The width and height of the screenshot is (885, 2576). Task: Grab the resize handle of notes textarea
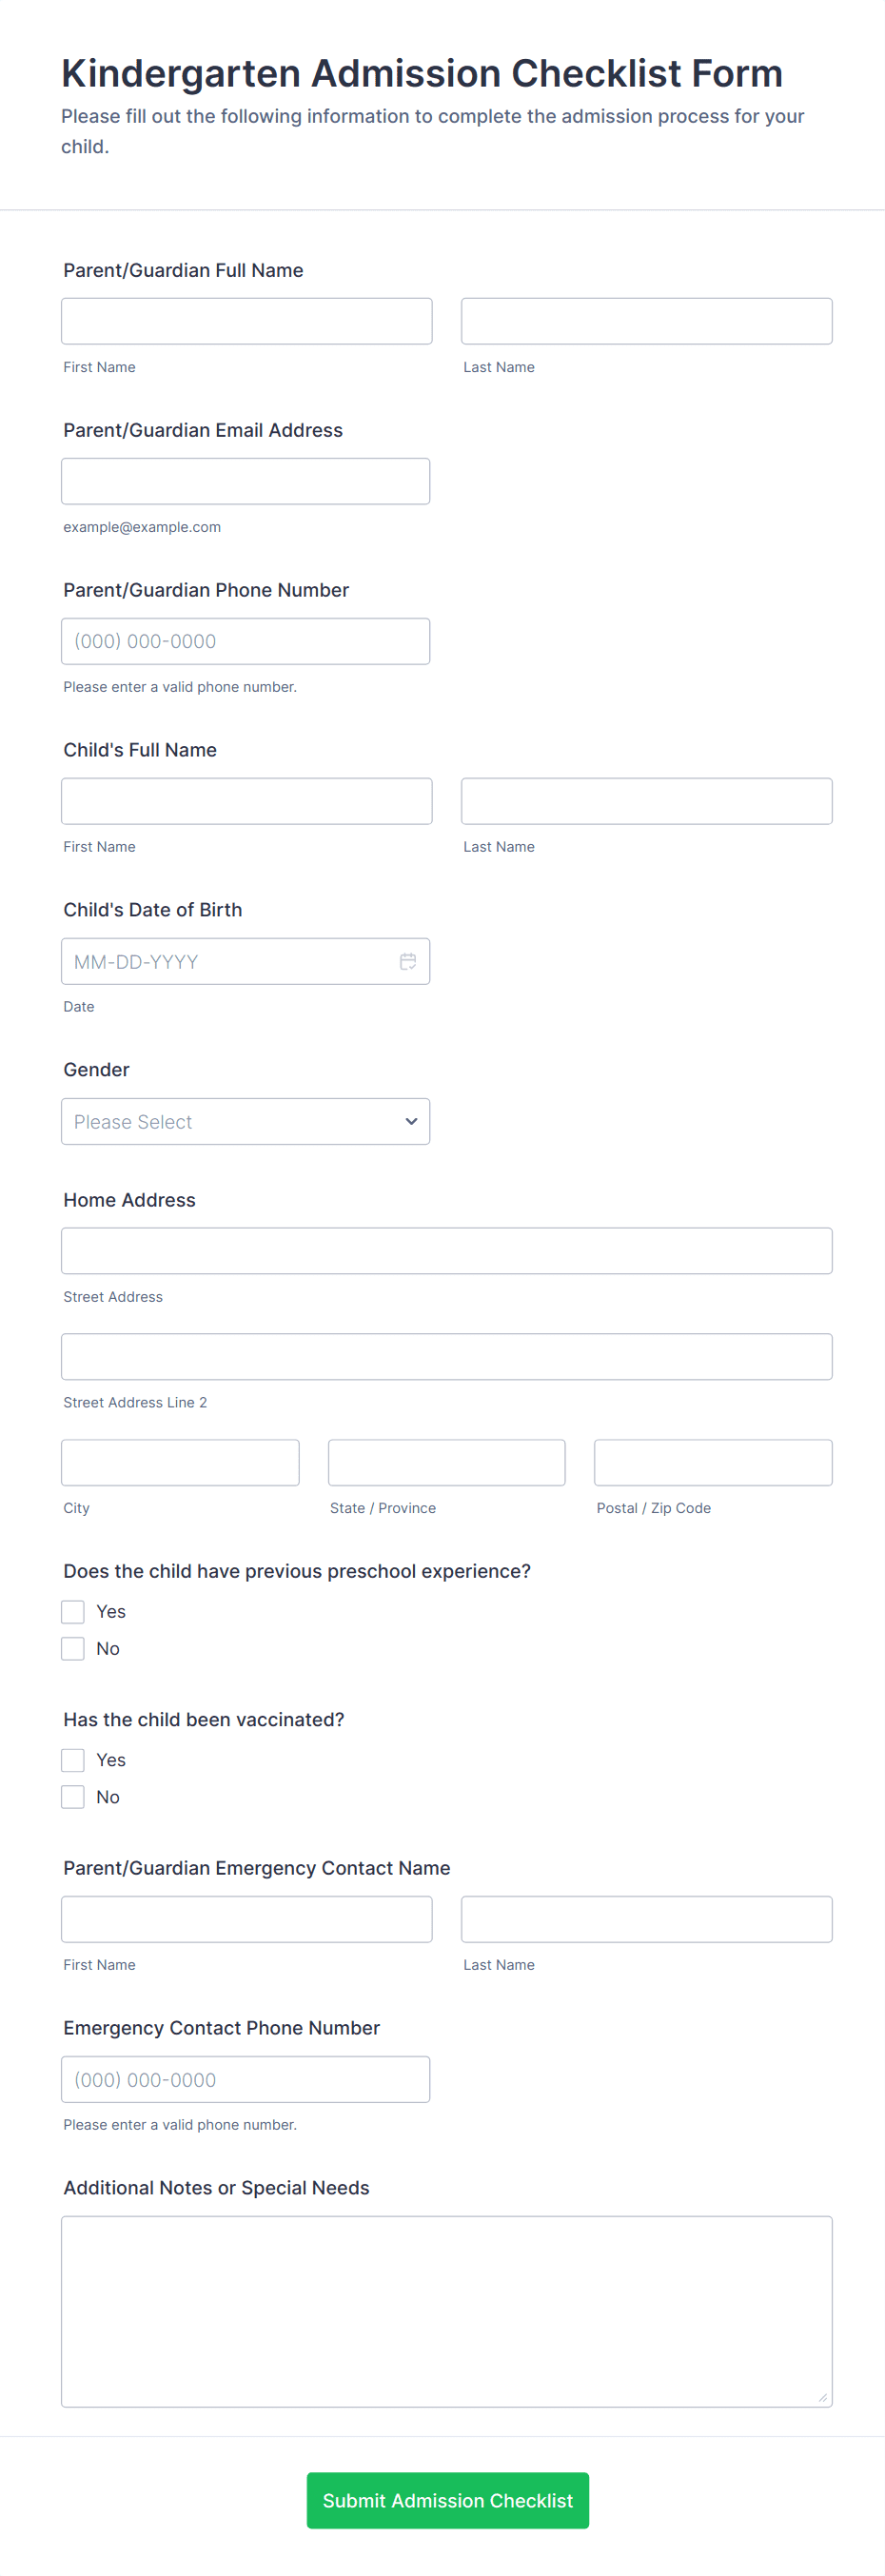coord(823,2397)
